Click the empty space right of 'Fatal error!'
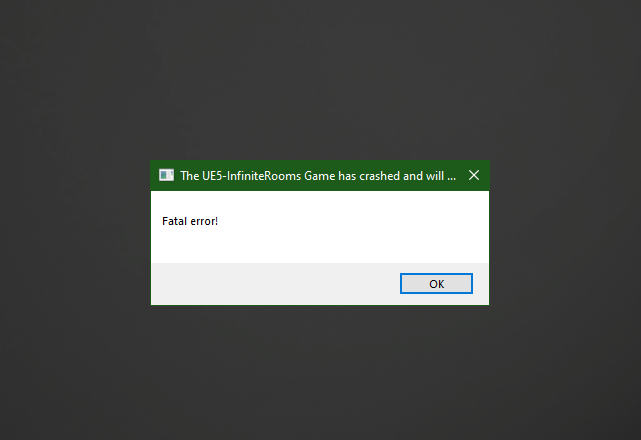 [x=352, y=221]
